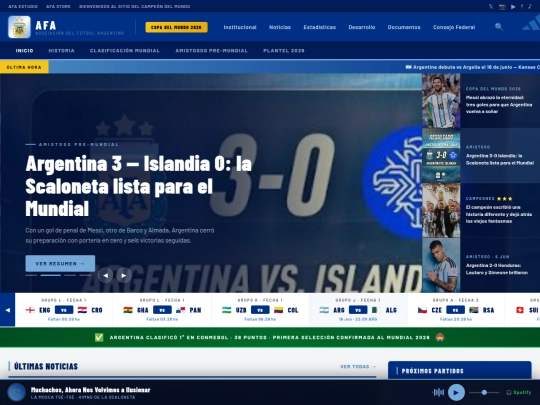
Task: Adjust the player volume slider
Action: pos(484,392)
